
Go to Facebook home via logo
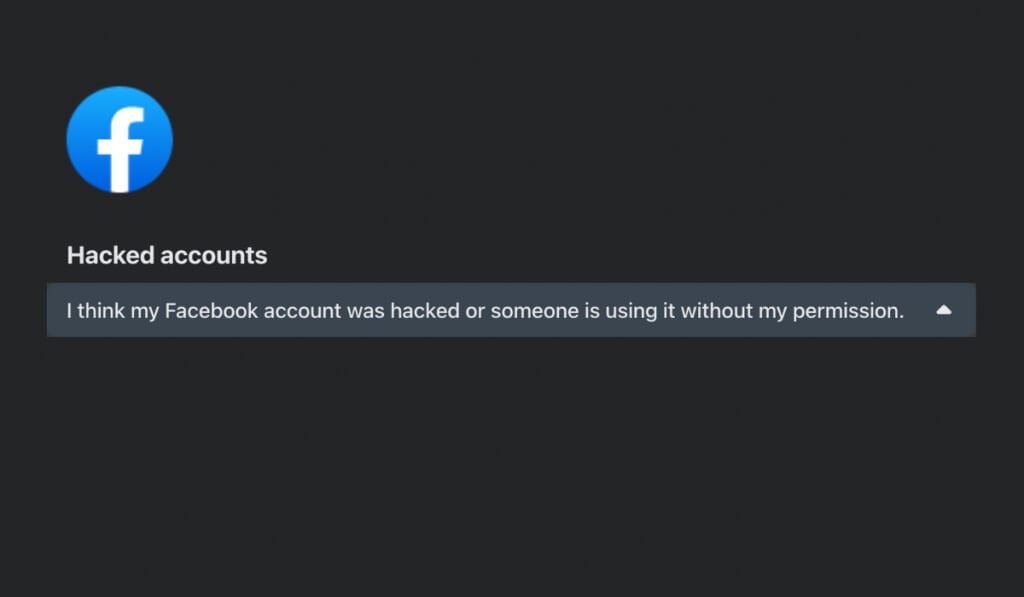119,140
